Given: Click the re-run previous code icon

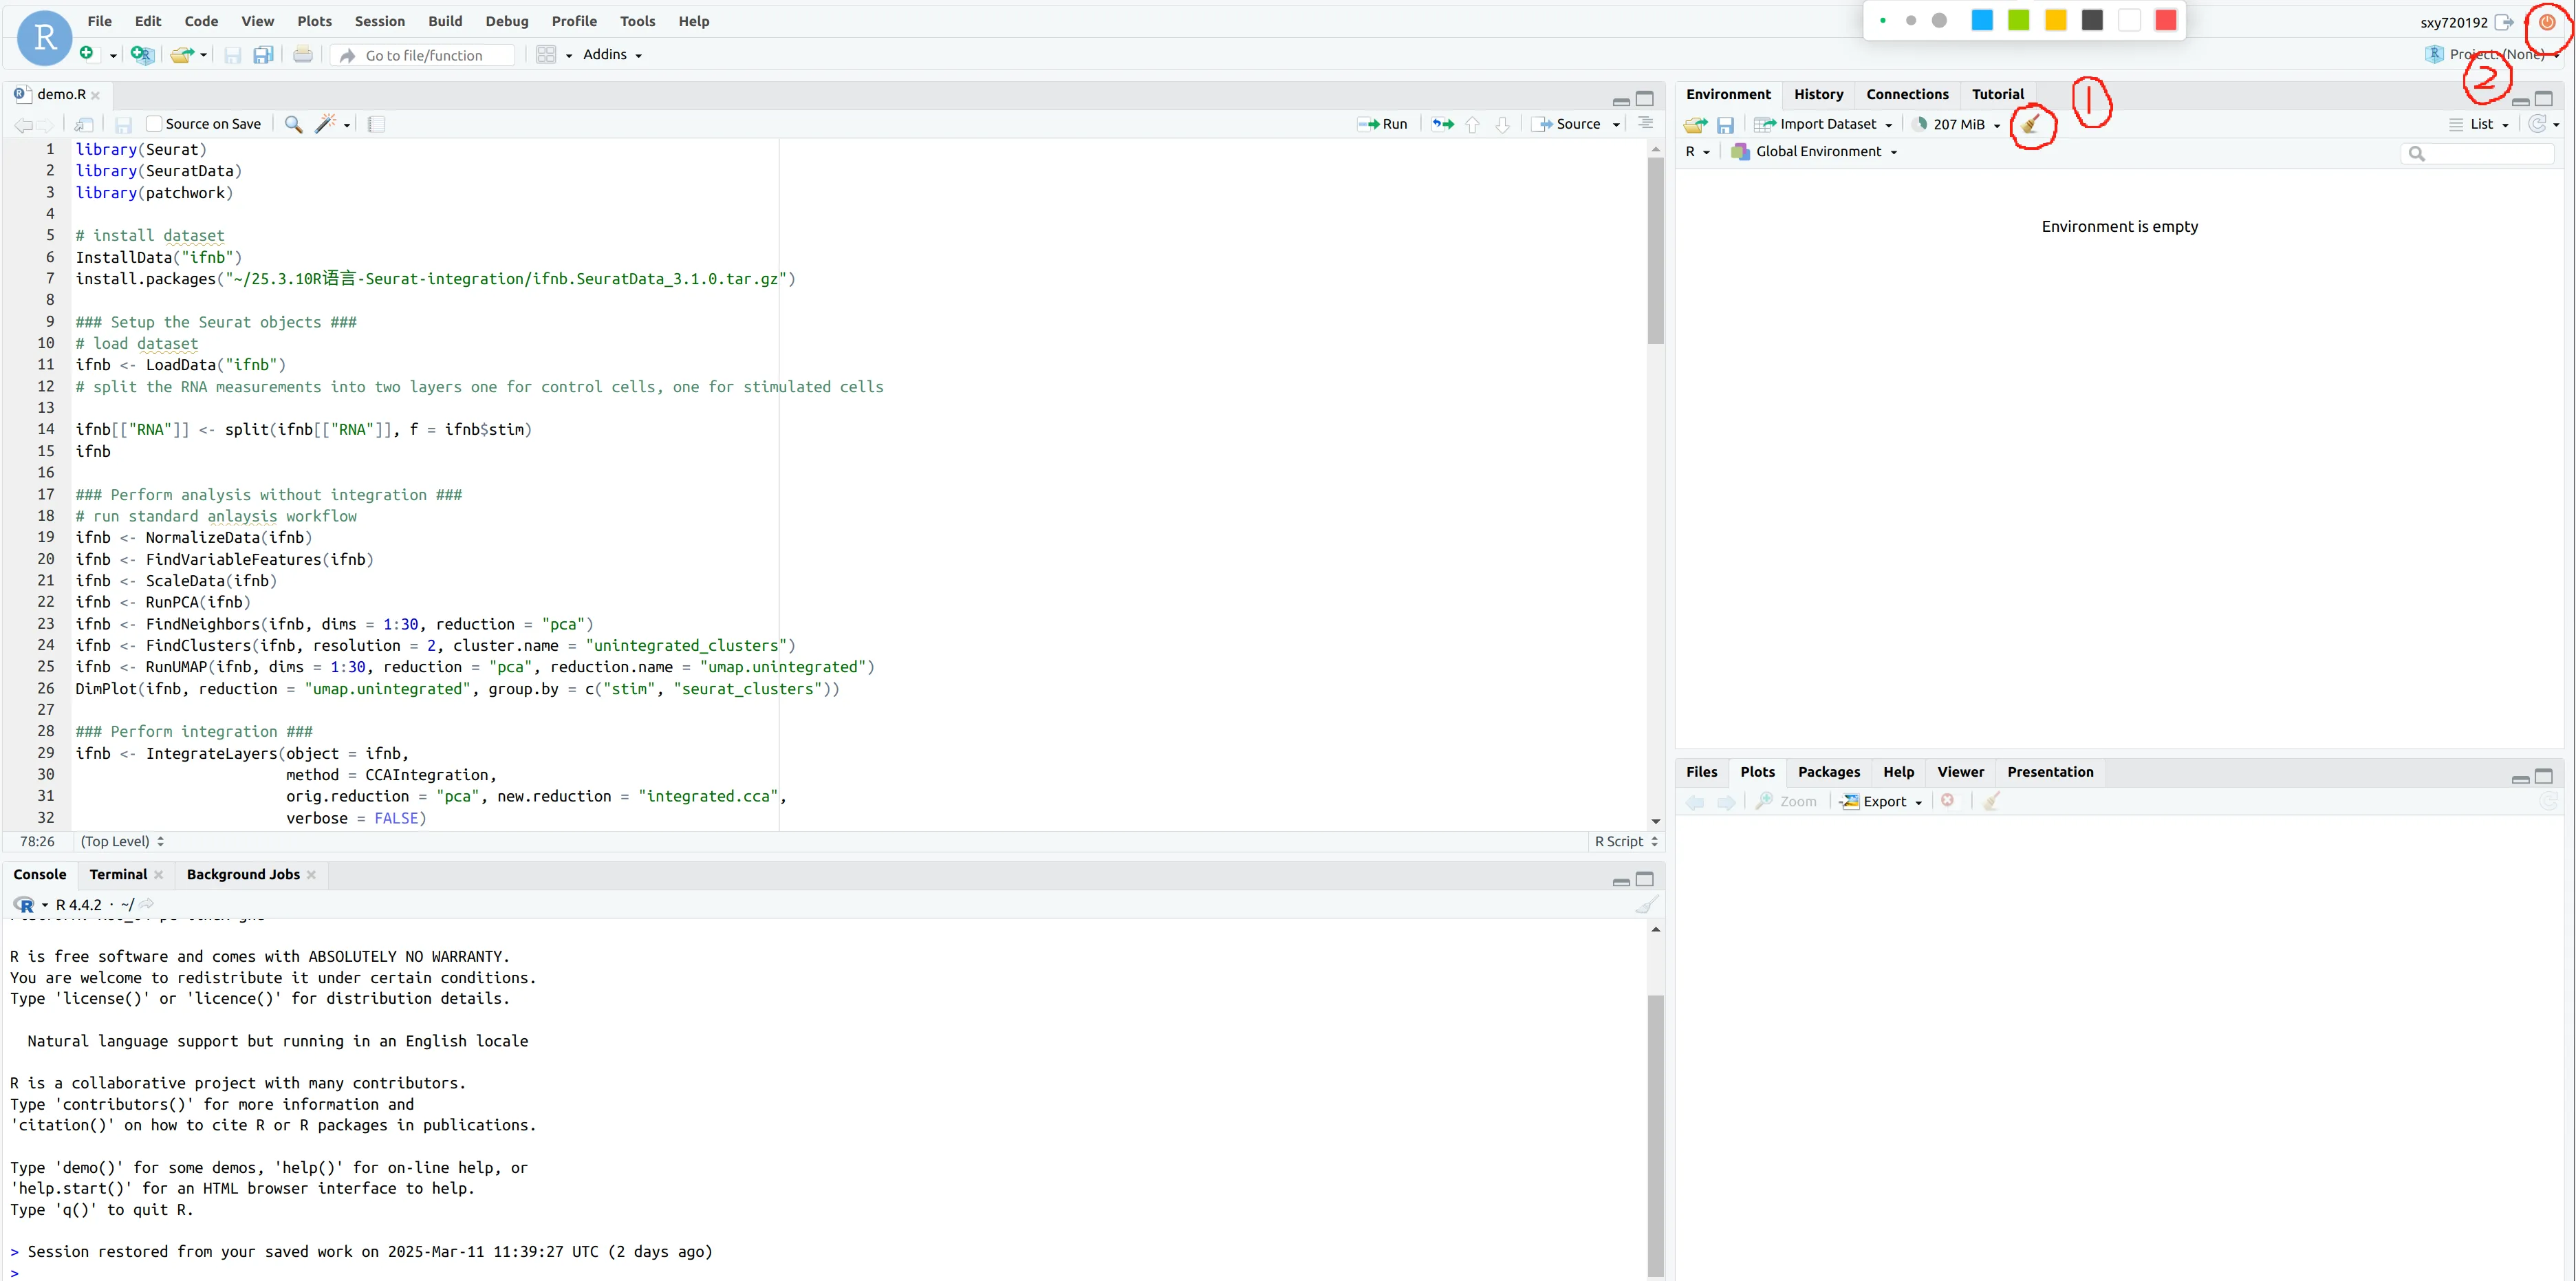Looking at the screenshot, I should pyautogui.click(x=1442, y=124).
